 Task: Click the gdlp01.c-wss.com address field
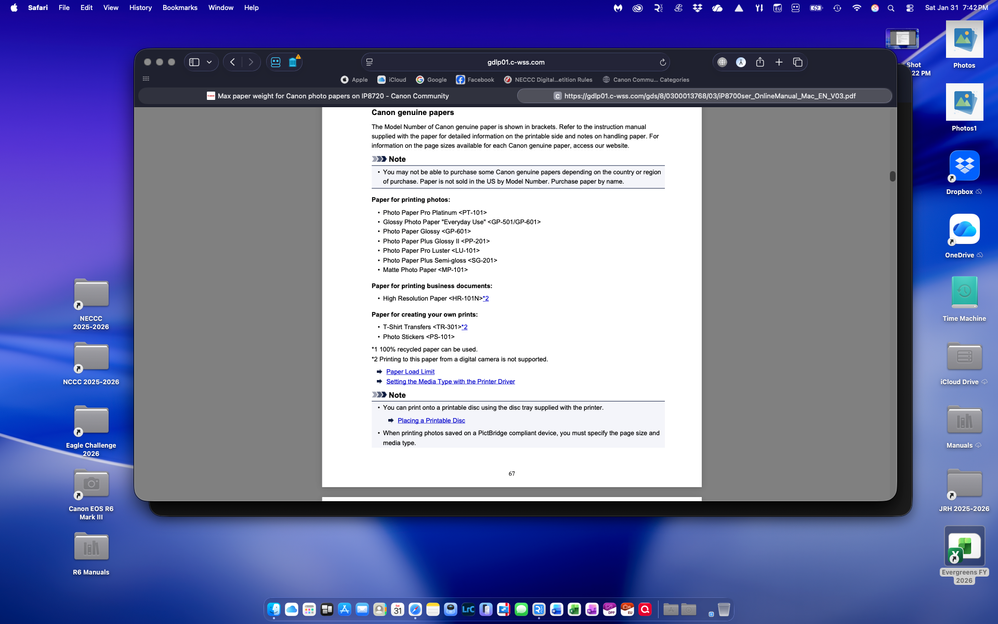coord(516,62)
